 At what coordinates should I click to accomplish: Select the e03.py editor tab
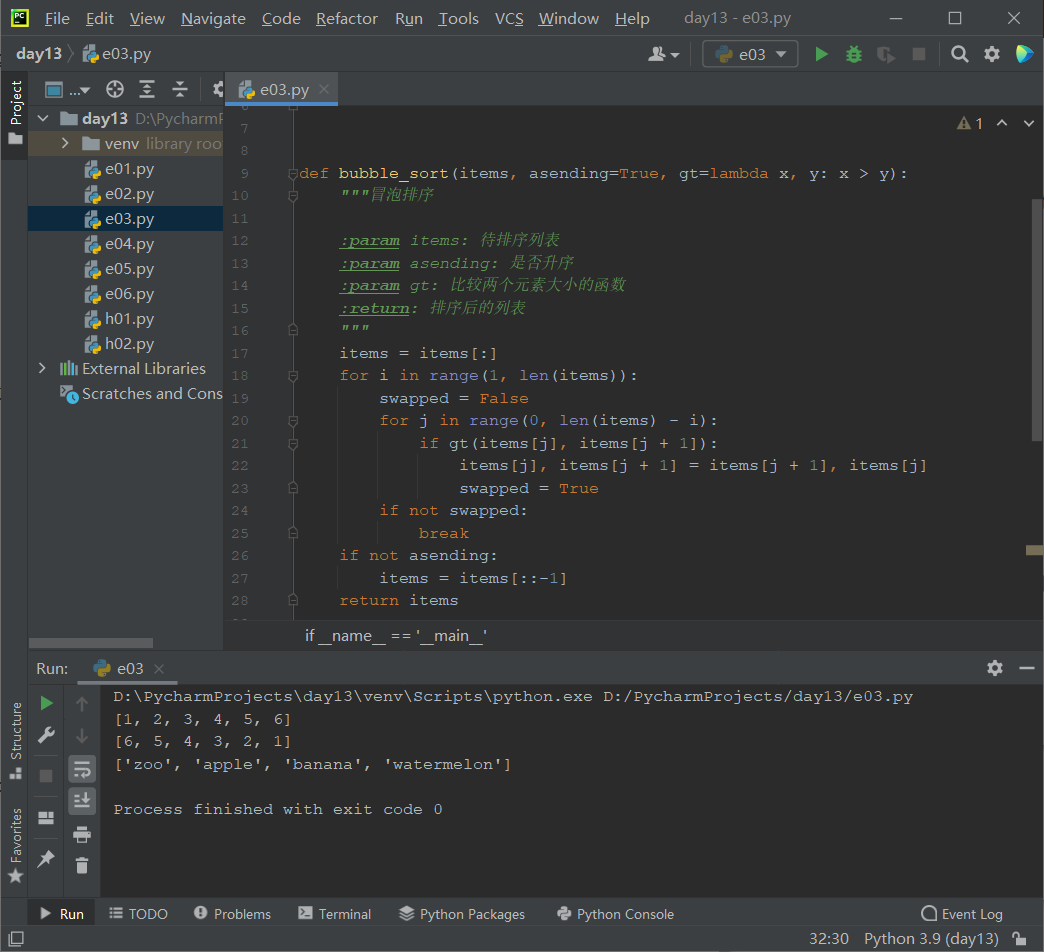281,89
